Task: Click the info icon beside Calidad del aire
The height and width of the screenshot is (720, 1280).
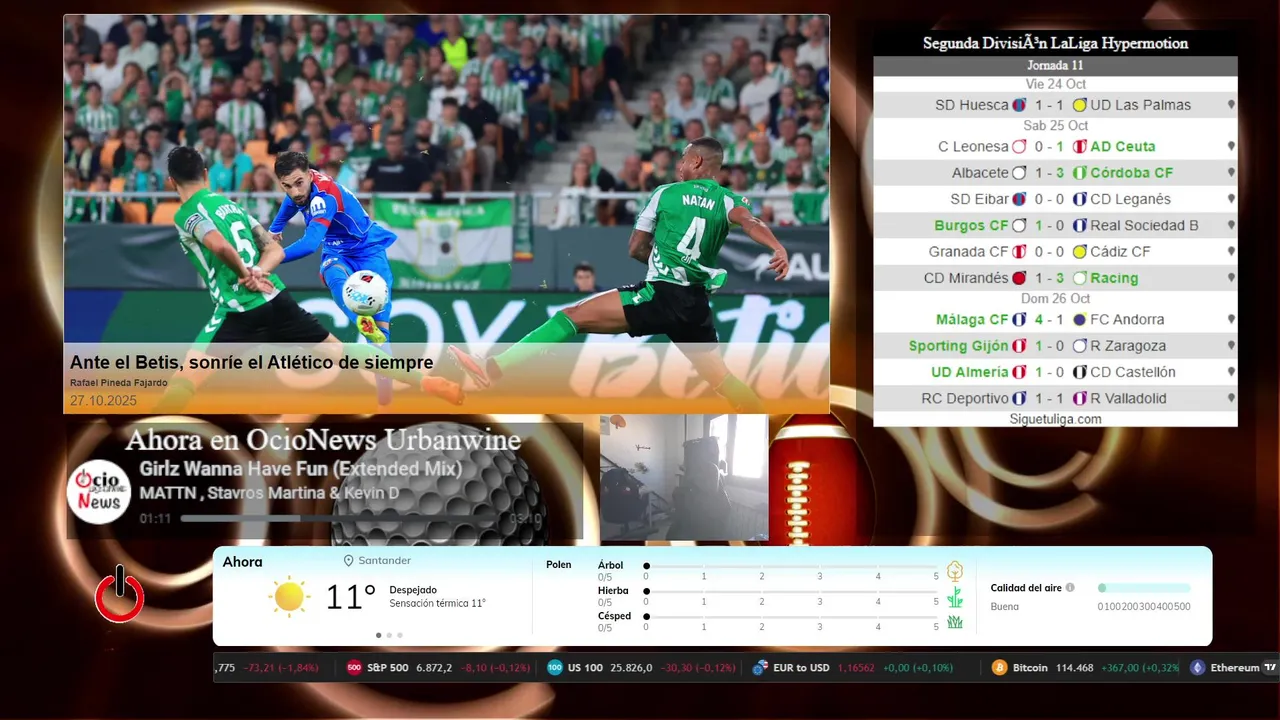Action: click(1070, 588)
